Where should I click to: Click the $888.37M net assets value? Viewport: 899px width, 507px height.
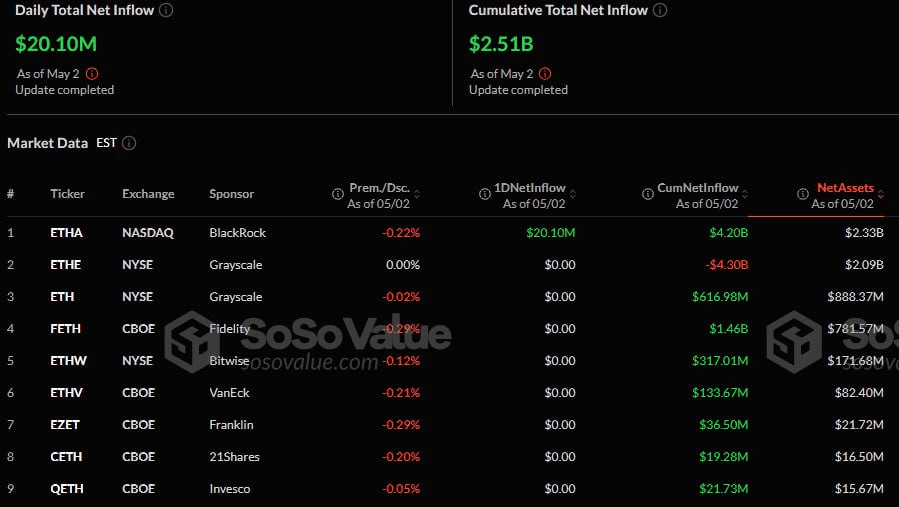point(855,297)
